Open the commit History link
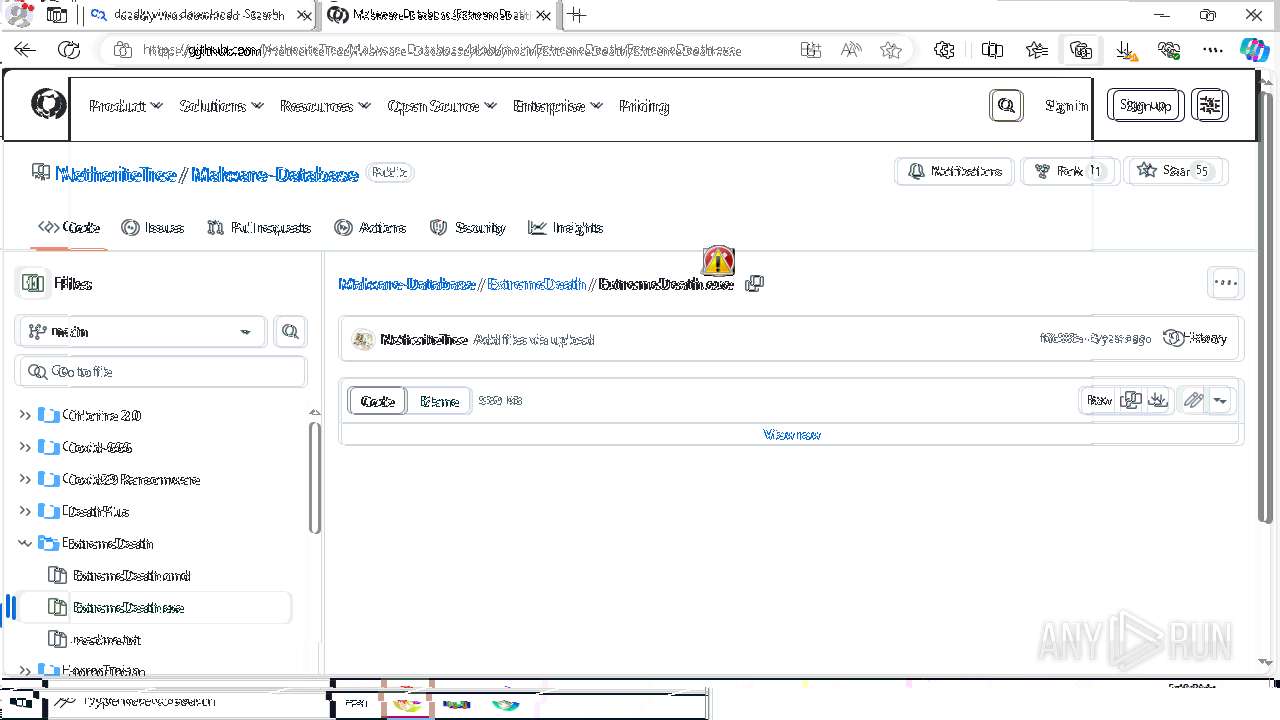The height and width of the screenshot is (720, 1280). click(1195, 338)
